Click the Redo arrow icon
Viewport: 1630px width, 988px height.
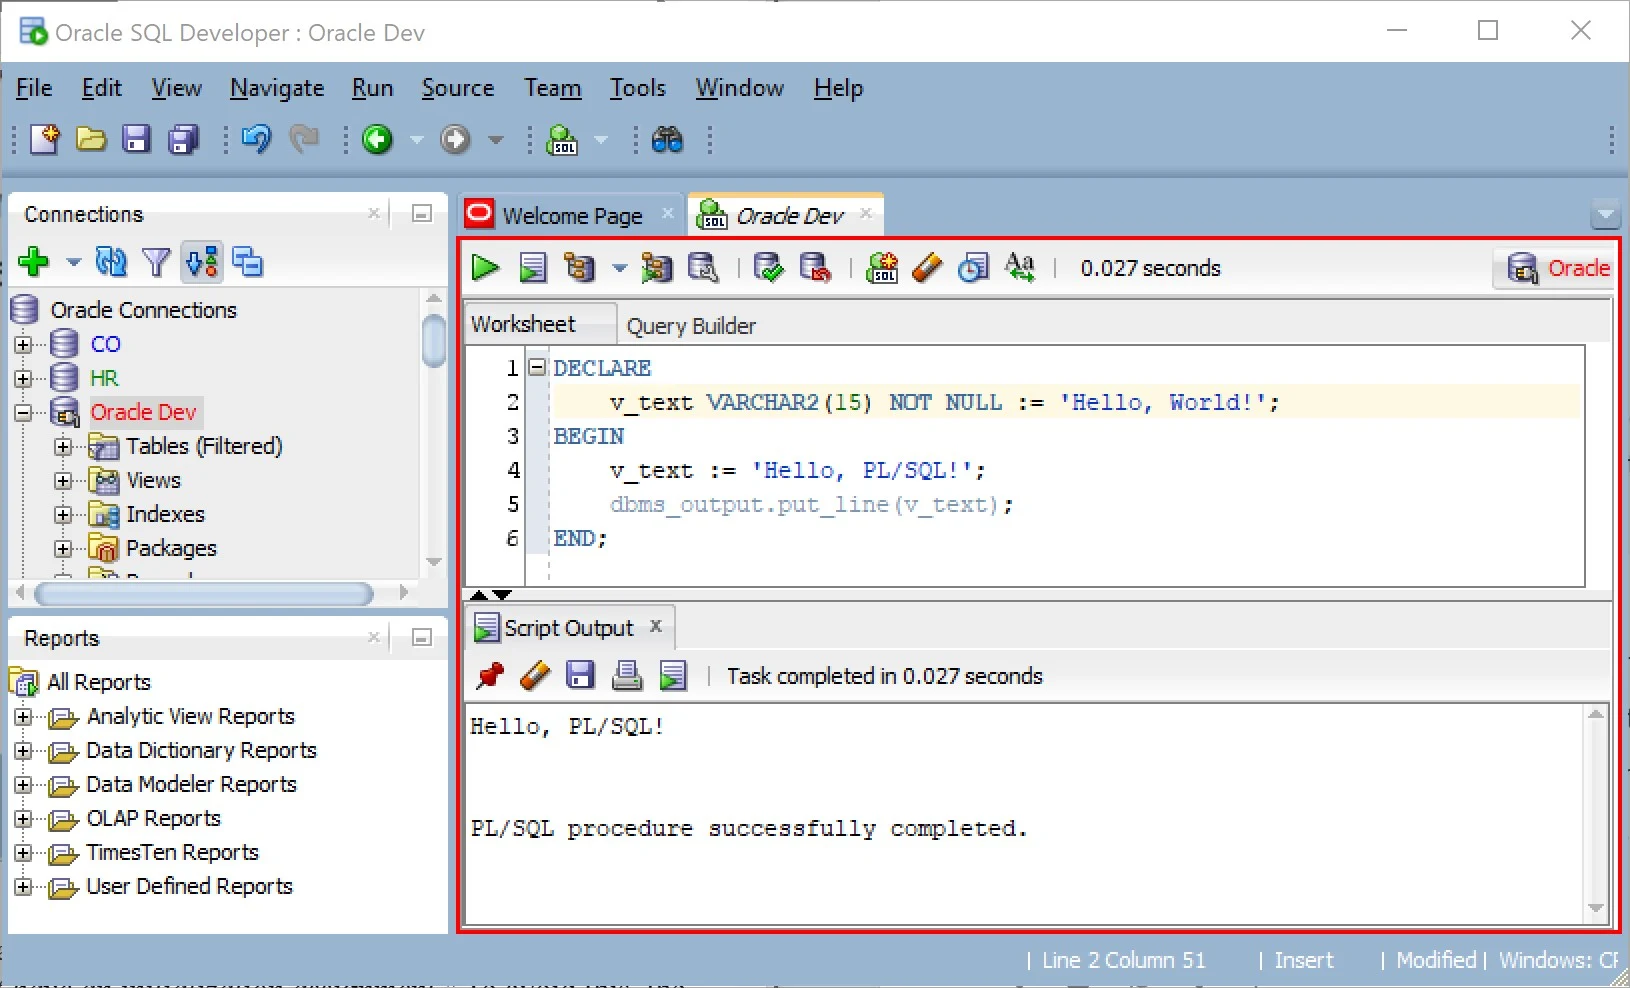coord(304,139)
